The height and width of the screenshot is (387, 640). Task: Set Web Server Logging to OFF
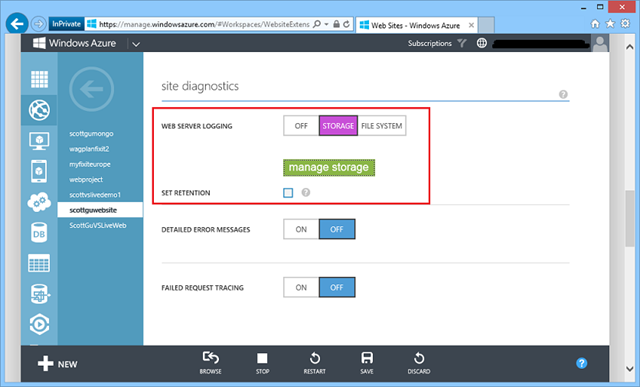(x=301, y=126)
